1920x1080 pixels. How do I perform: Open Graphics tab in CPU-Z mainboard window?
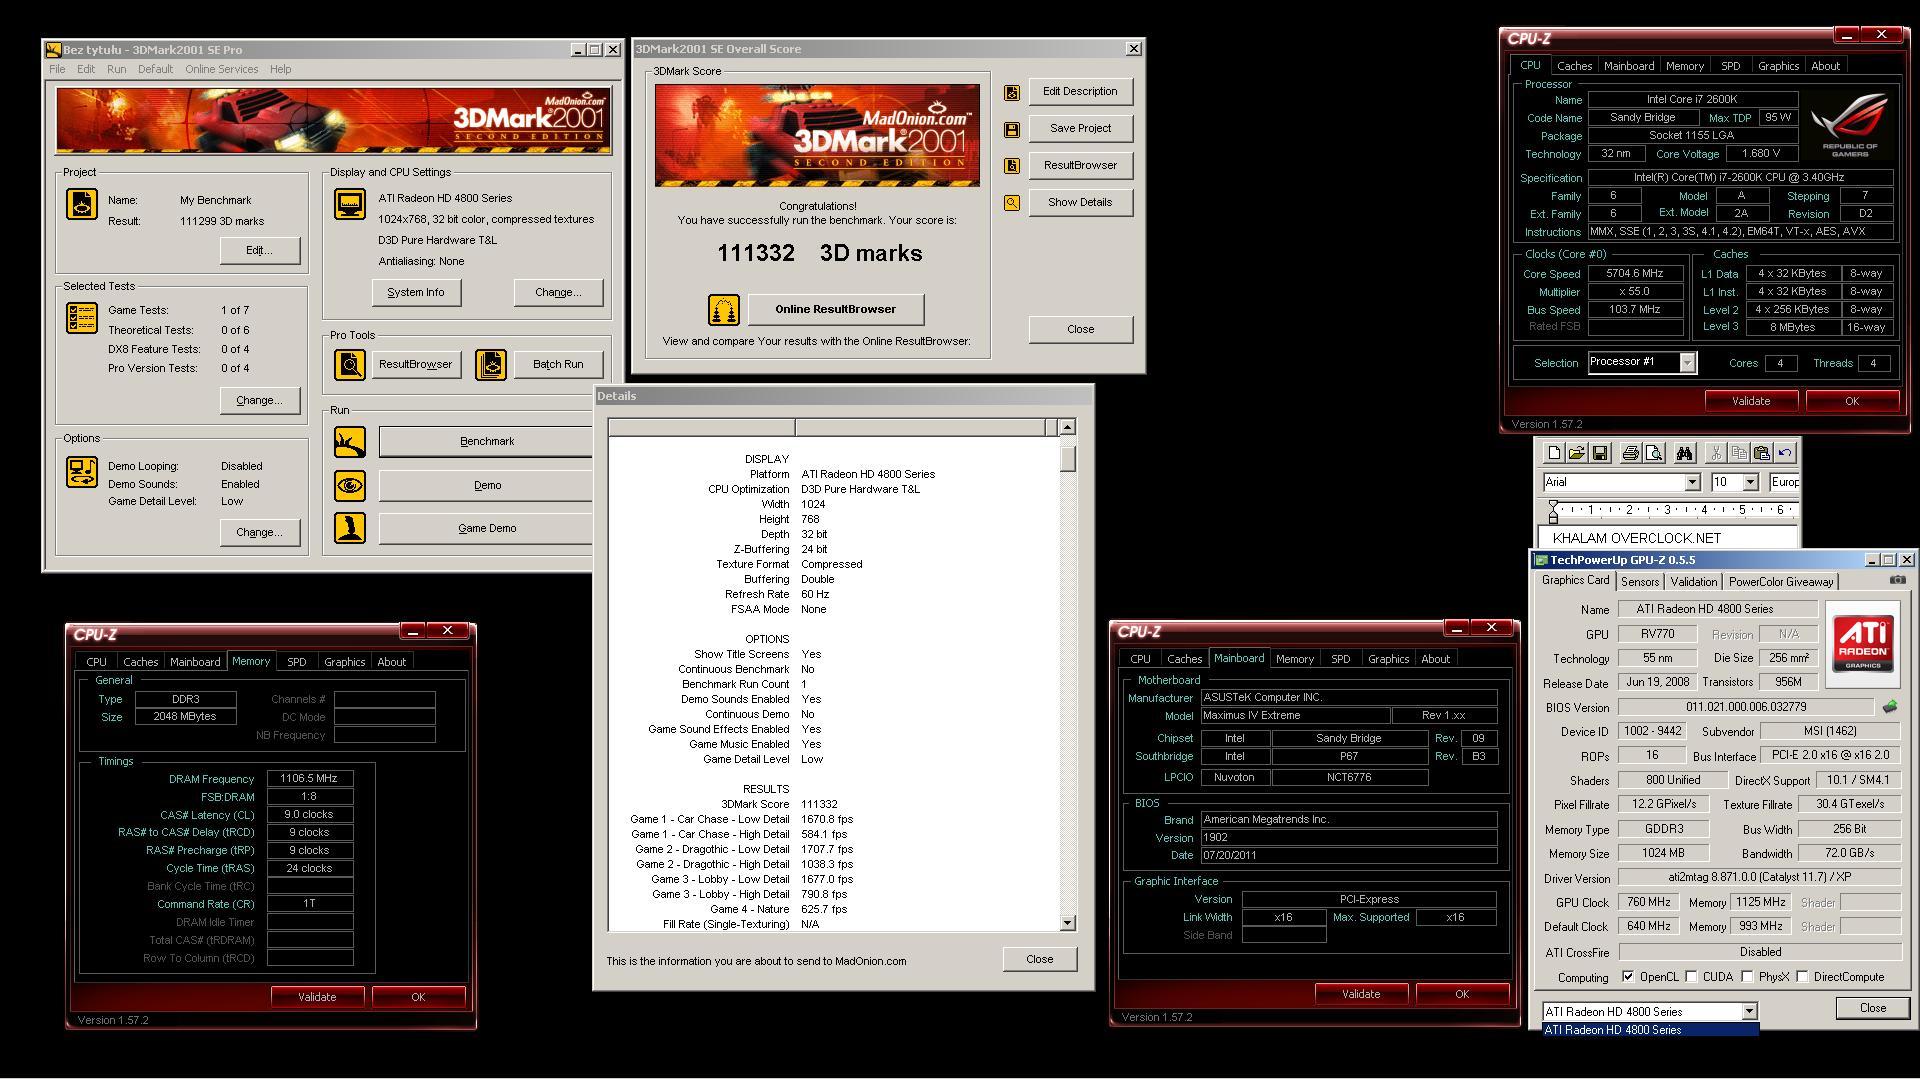tap(1388, 659)
